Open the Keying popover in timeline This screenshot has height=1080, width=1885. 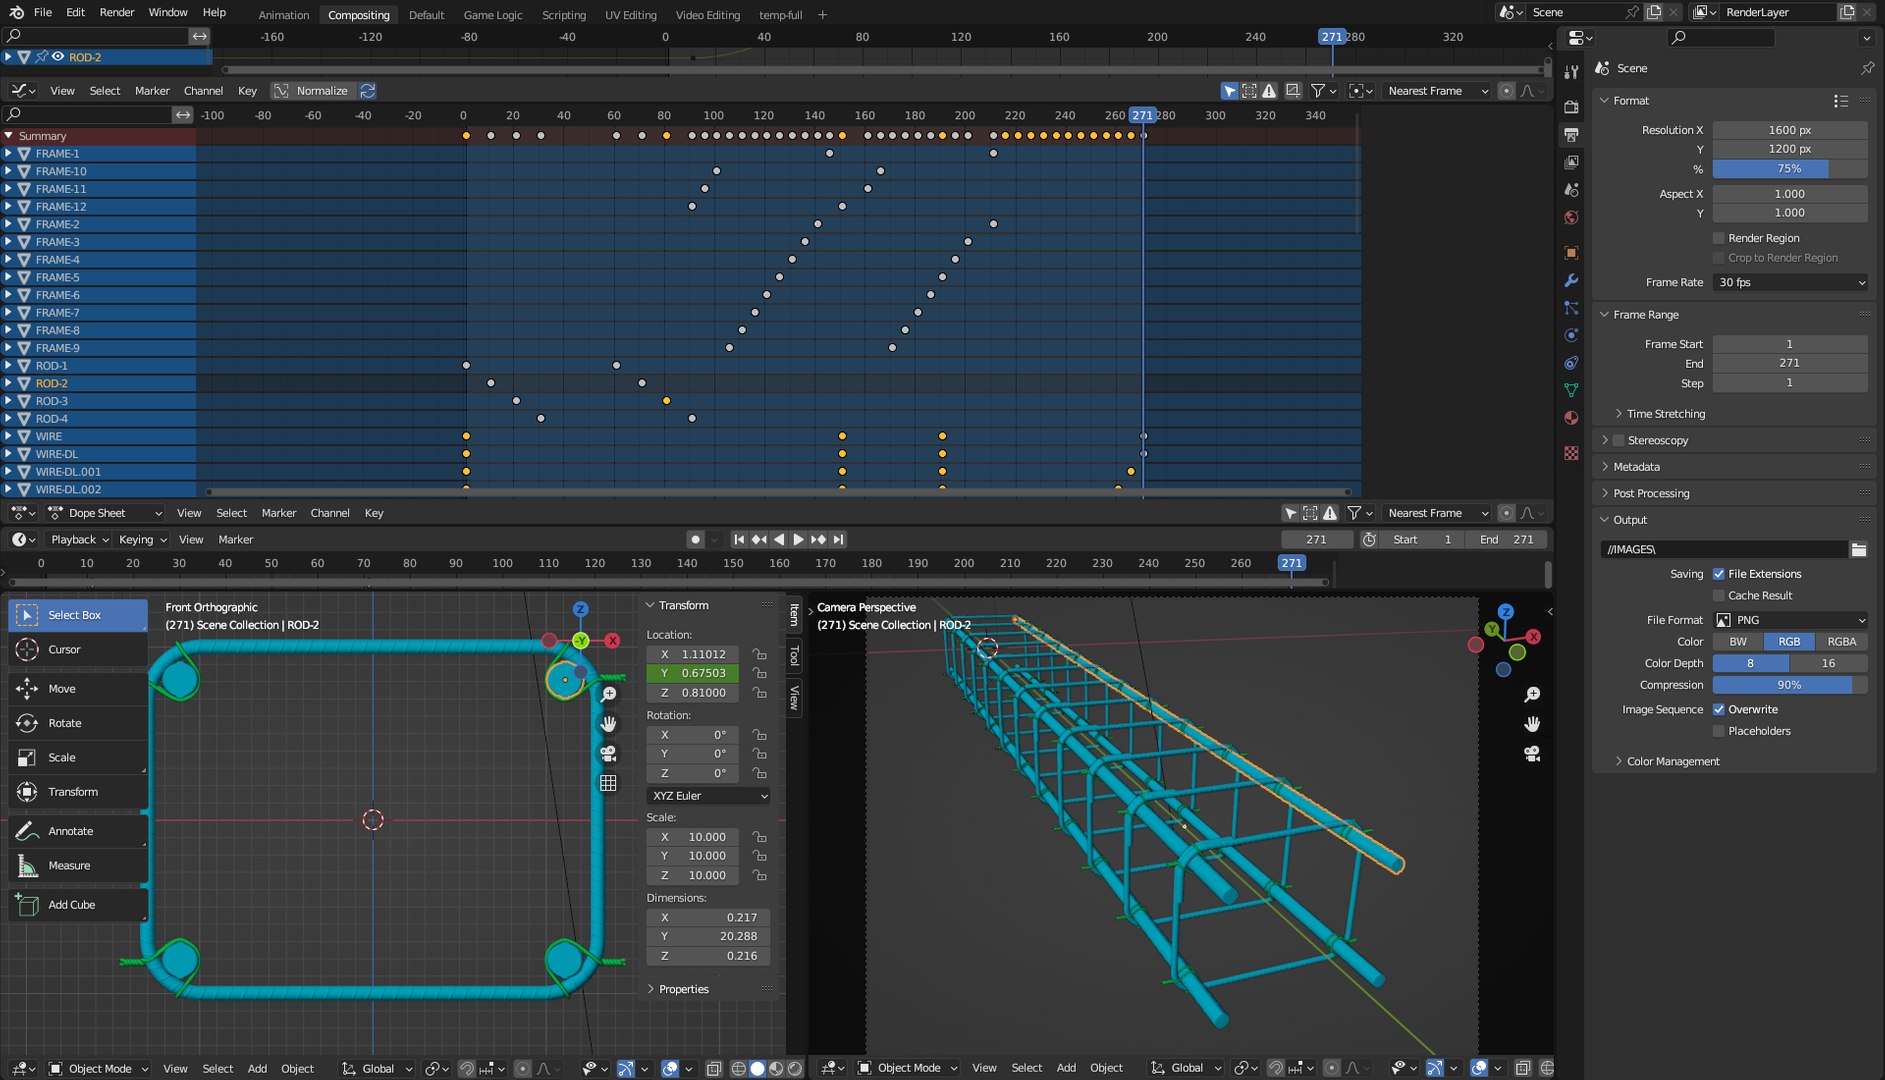coord(143,540)
